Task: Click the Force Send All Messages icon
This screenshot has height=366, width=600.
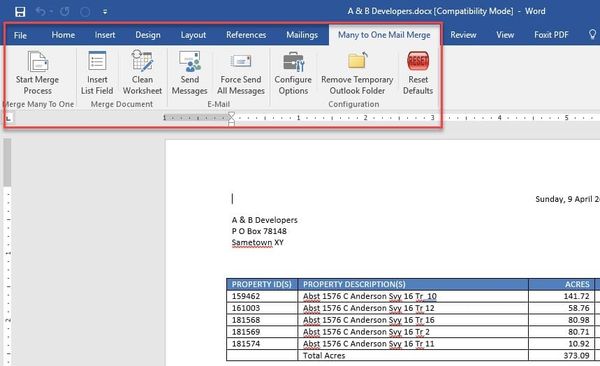Action: [x=241, y=61]
